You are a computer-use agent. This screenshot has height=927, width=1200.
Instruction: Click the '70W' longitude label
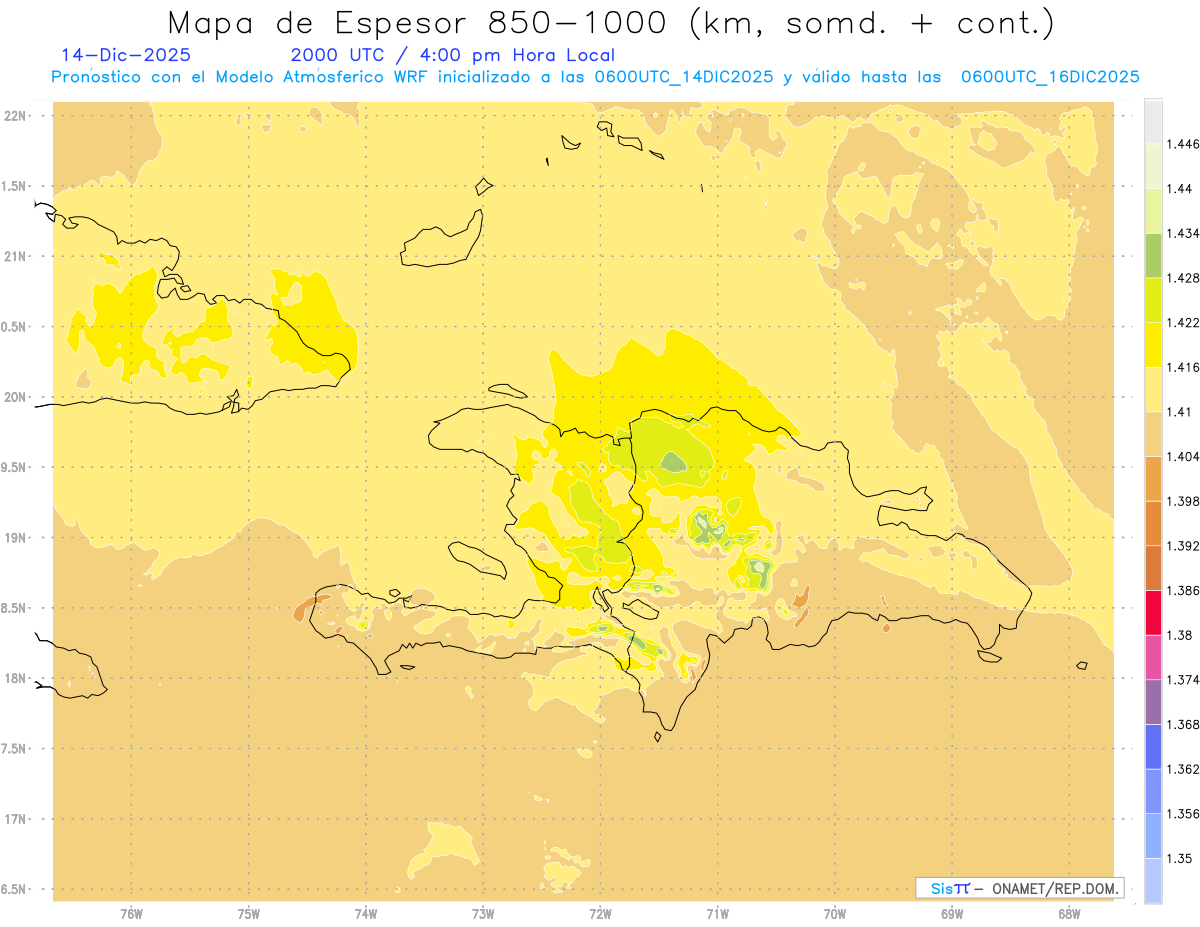835,914
